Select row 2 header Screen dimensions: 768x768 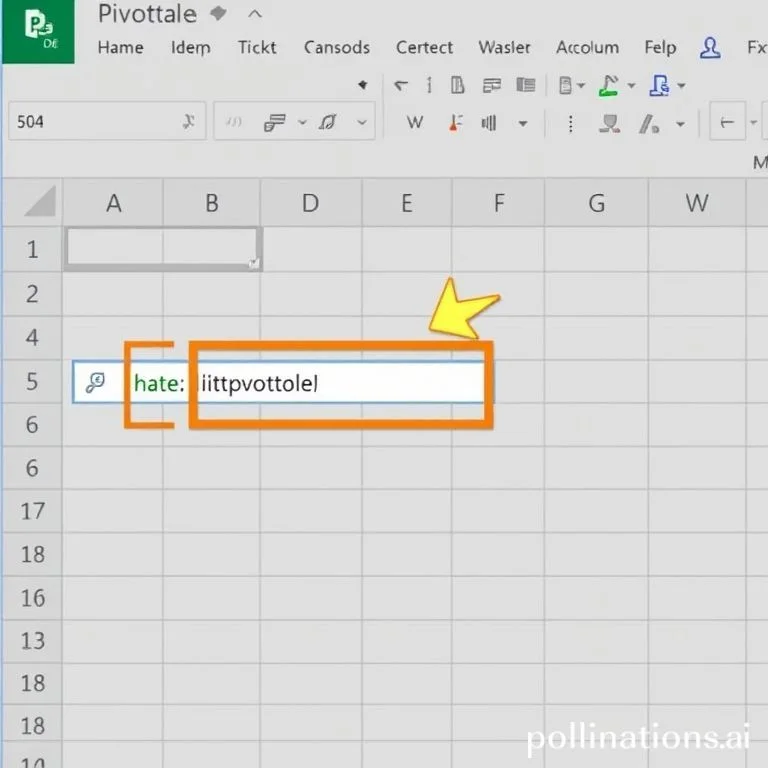(x=32, y=294)
